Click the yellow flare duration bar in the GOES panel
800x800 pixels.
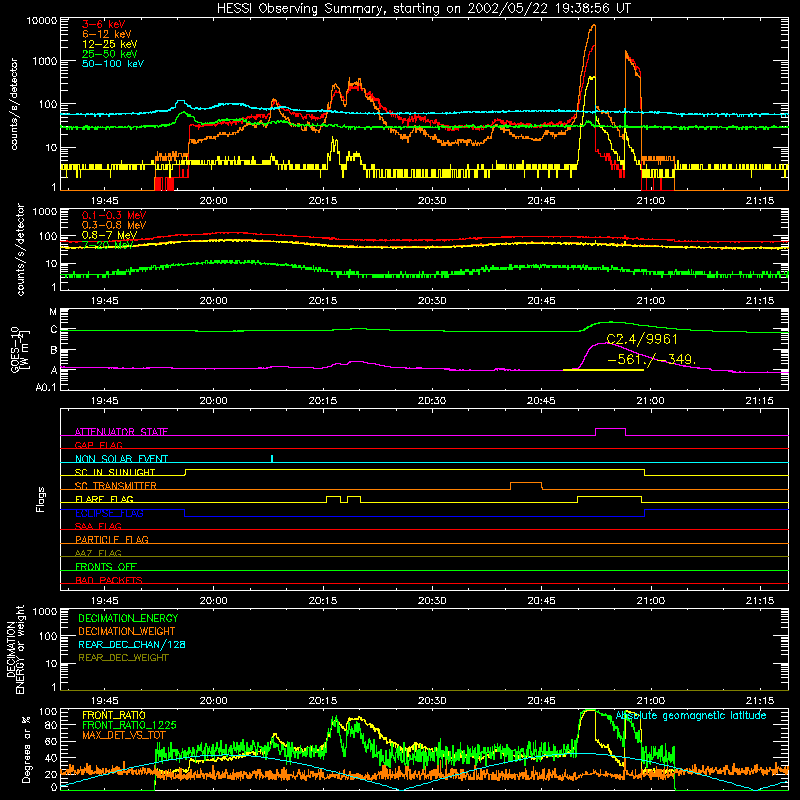click(603, 369)
